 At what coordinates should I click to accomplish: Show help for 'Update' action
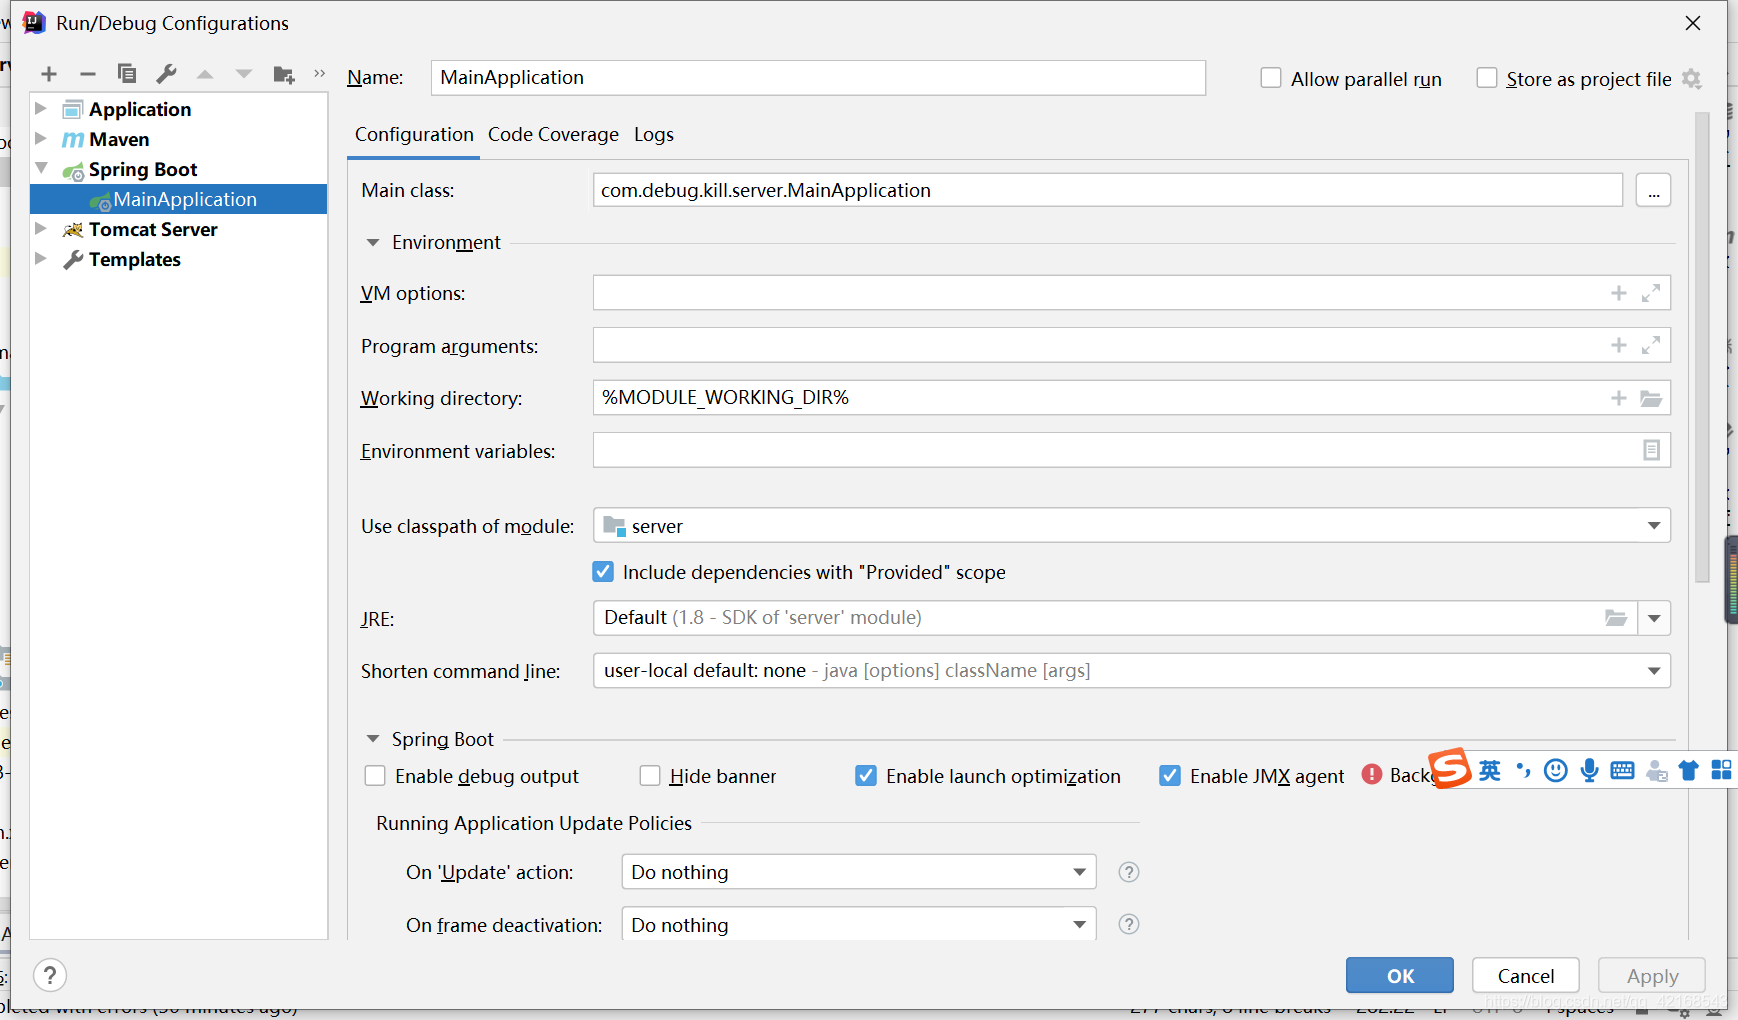[x=1129, y=872]
